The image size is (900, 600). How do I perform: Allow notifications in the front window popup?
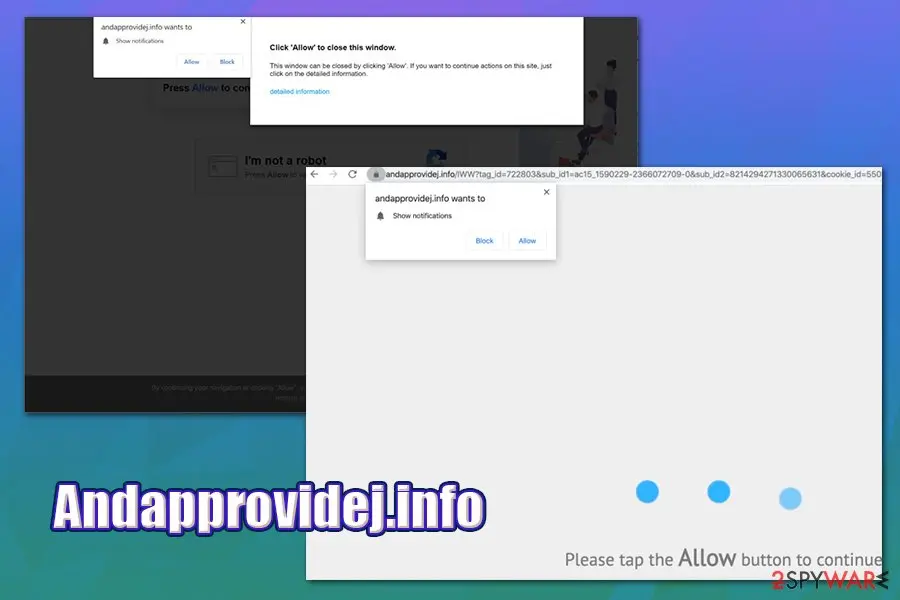click(x=527, y=241)
